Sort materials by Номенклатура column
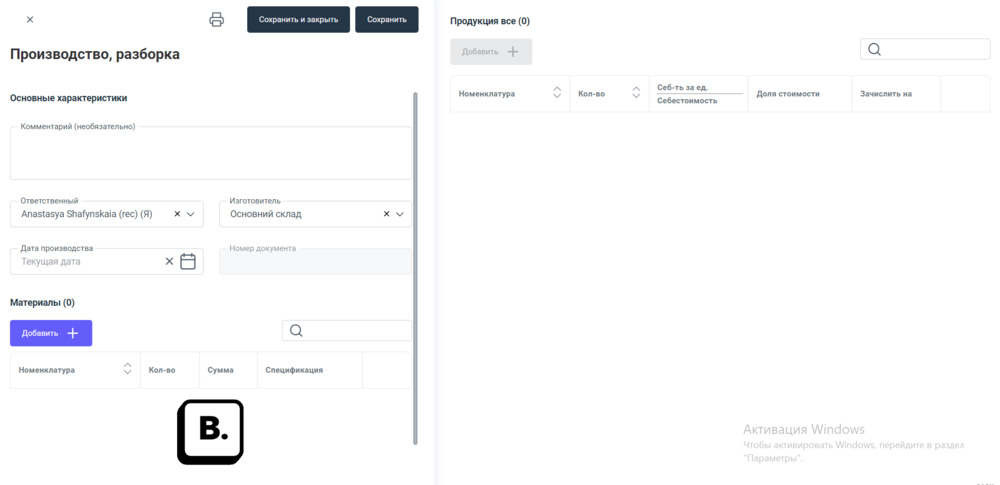The image size is (1000, 485). pyautogui.click(x=127, y=370)
